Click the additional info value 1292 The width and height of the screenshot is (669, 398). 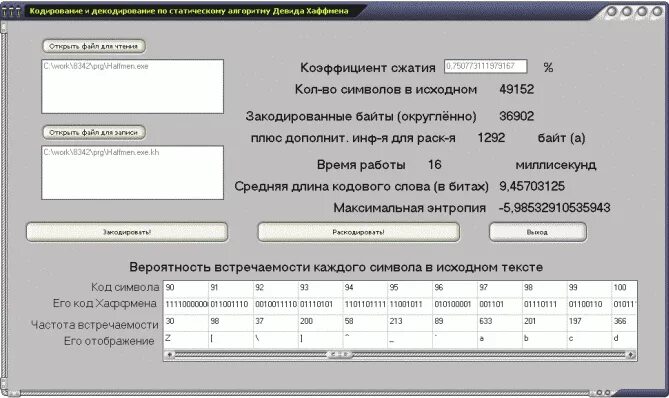(x=491, y=137)
